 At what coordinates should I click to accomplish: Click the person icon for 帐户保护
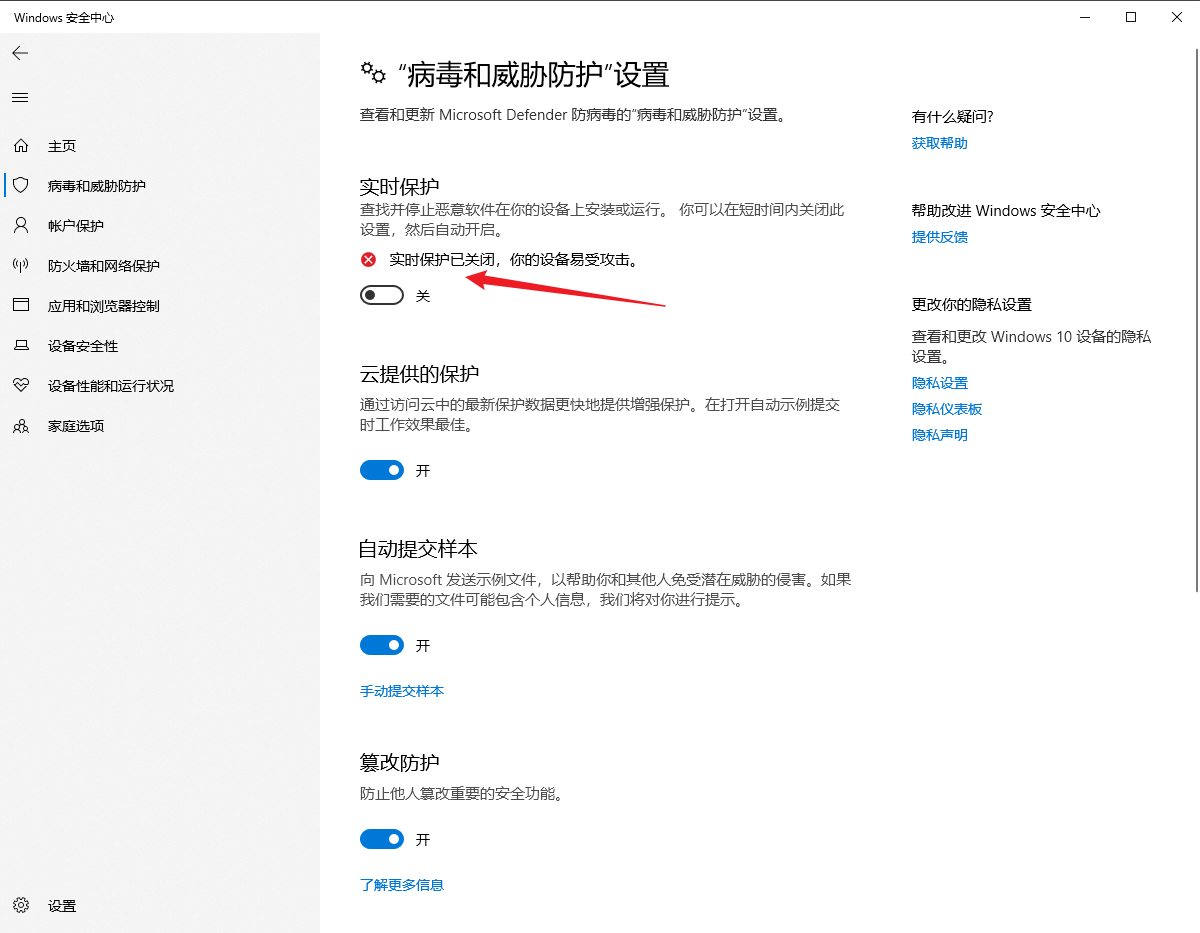pos(21,226)
